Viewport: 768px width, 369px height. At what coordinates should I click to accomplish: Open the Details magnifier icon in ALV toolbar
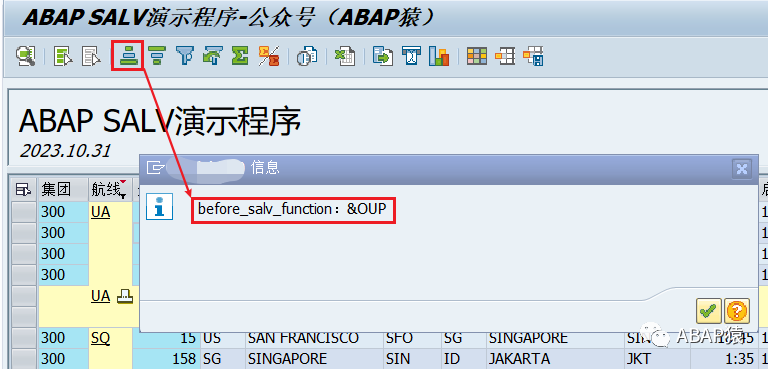(25, 56)
